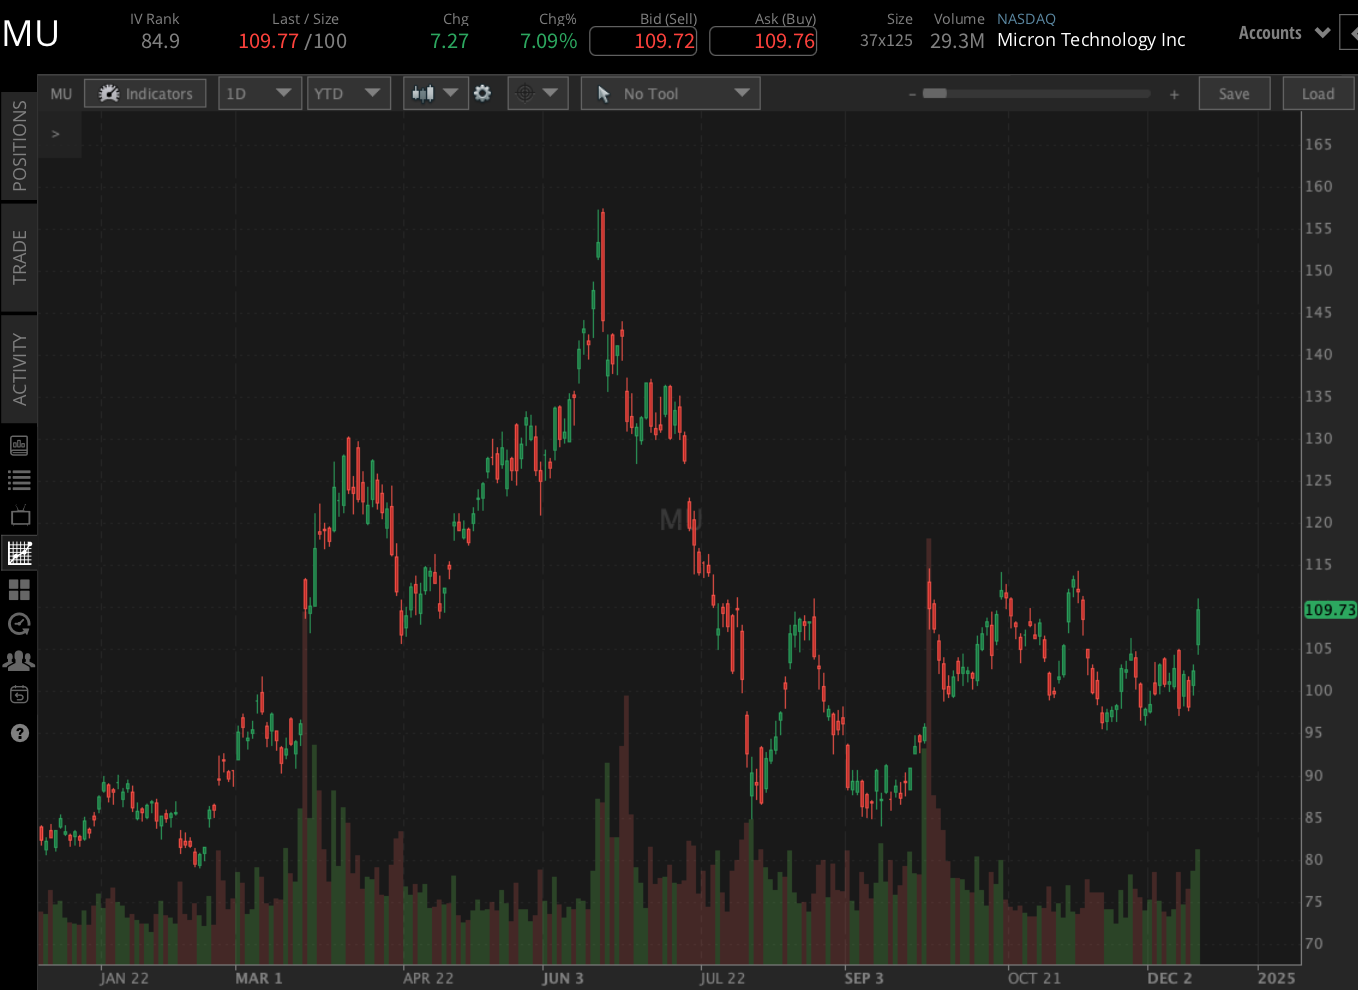The width and height of the screenshot is (1358, 990).
Task: Click the history clock icon
Action: (x=19, y=624)
